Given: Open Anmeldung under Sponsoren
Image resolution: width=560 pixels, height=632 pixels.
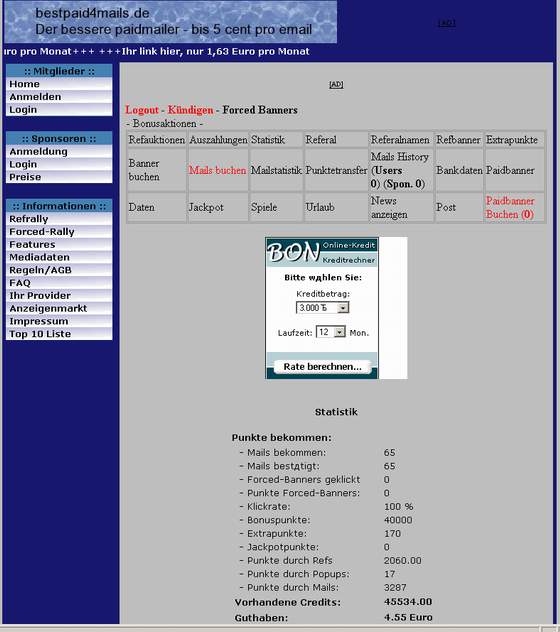Looking at the screenshot, I should tap(59, 152).
